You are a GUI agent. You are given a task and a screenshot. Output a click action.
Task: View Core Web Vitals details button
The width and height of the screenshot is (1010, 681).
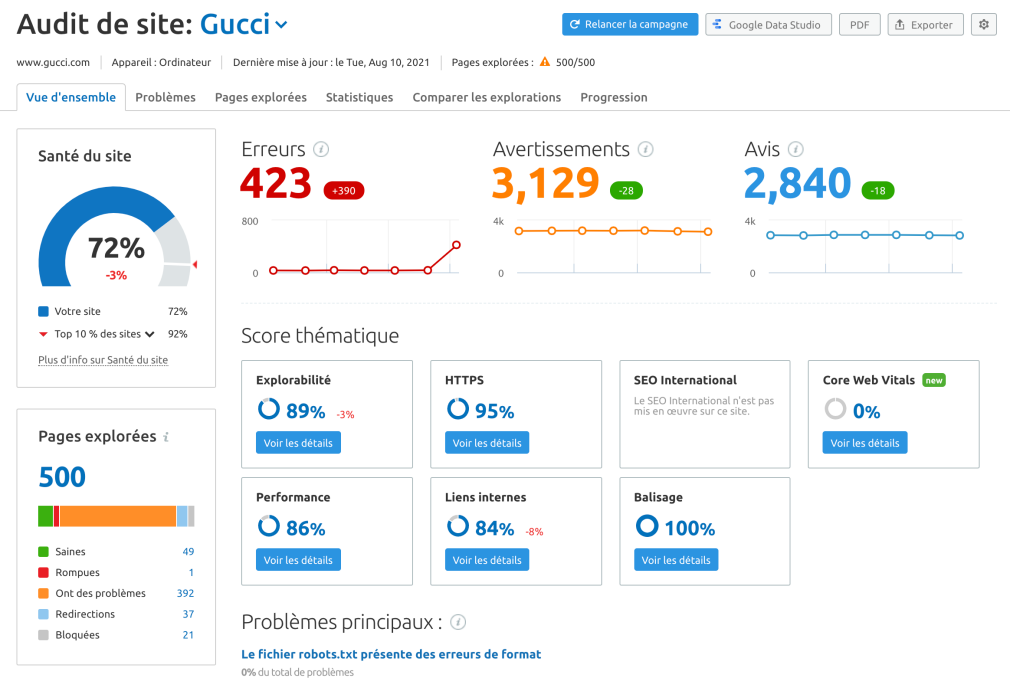[x=864, y=443]
